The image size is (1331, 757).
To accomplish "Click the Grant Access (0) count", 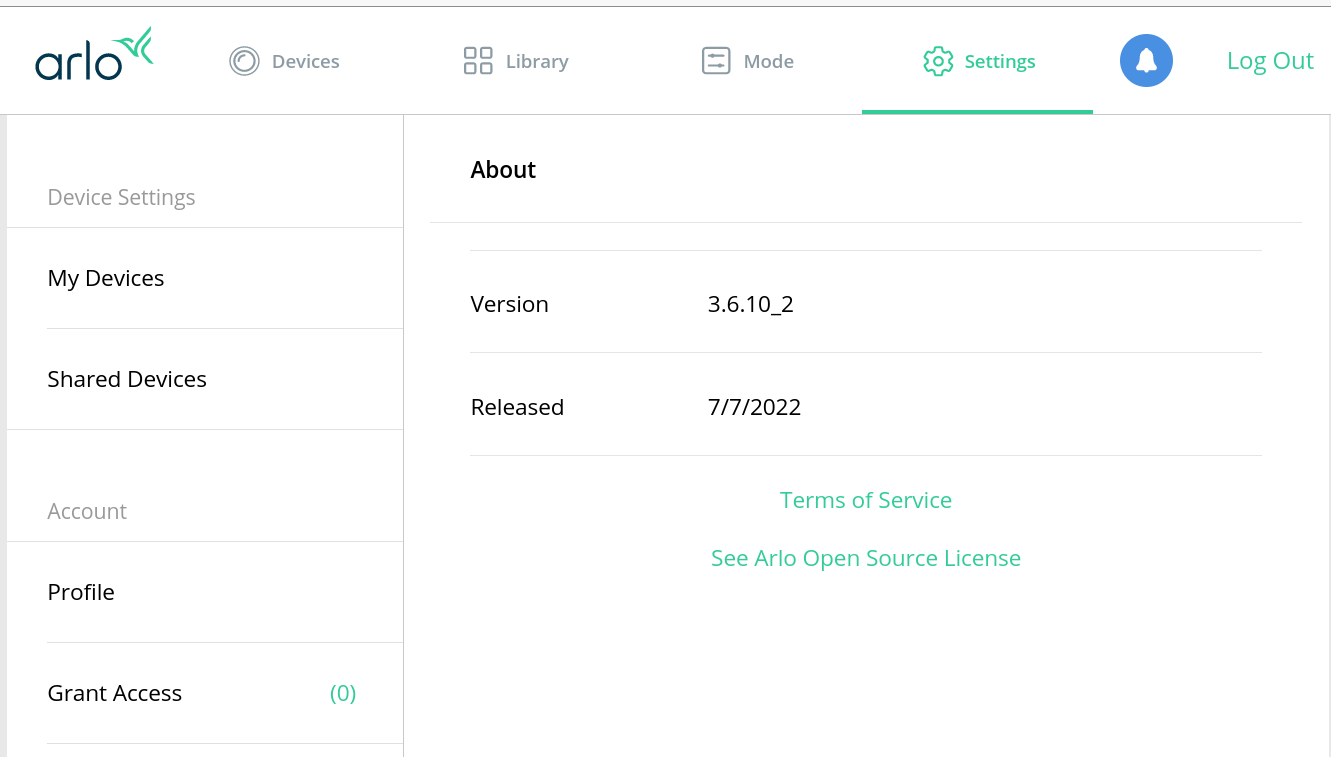I will click(343, 693).
